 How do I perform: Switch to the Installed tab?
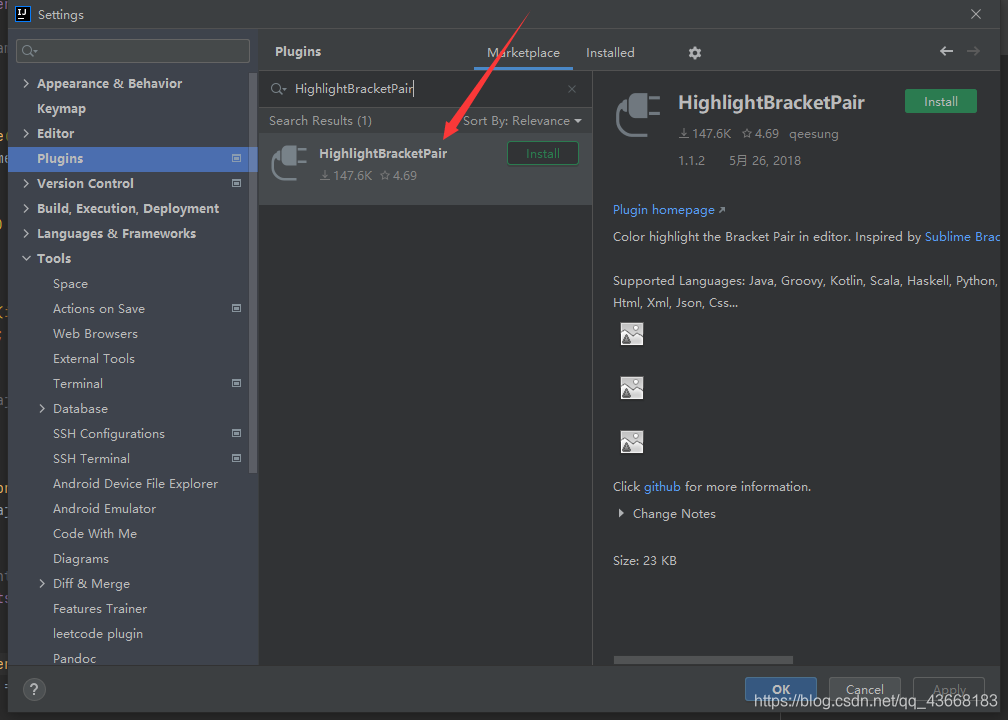610,53
